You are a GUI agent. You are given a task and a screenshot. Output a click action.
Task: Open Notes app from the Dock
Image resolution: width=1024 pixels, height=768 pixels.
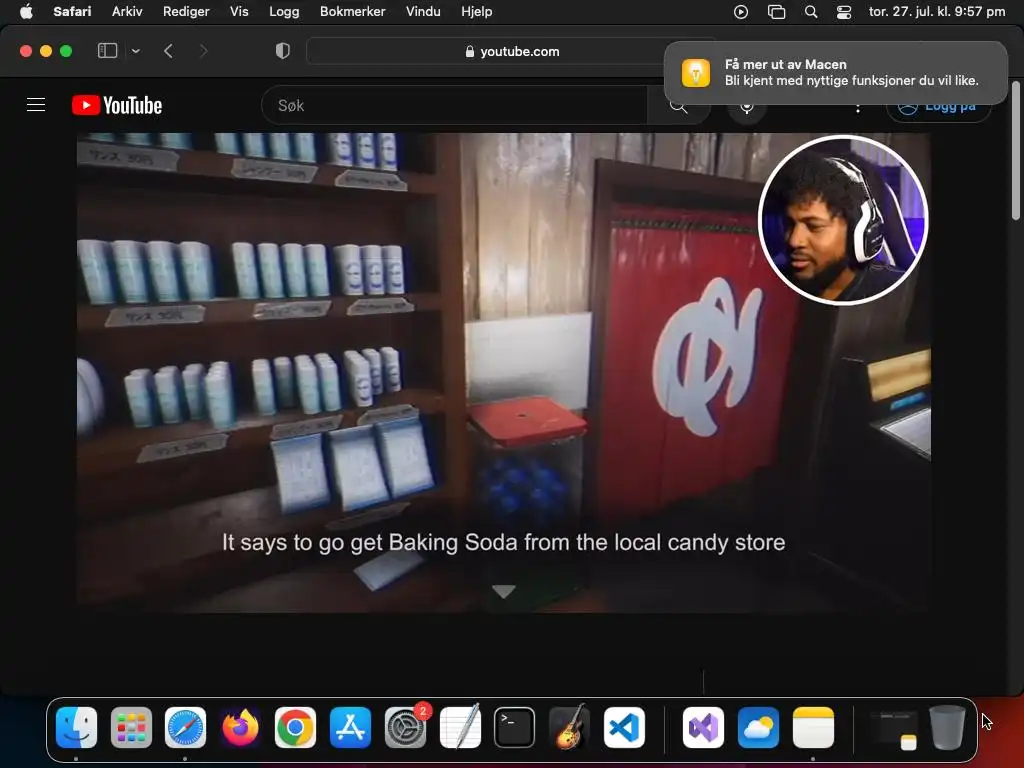pos(813,728)
